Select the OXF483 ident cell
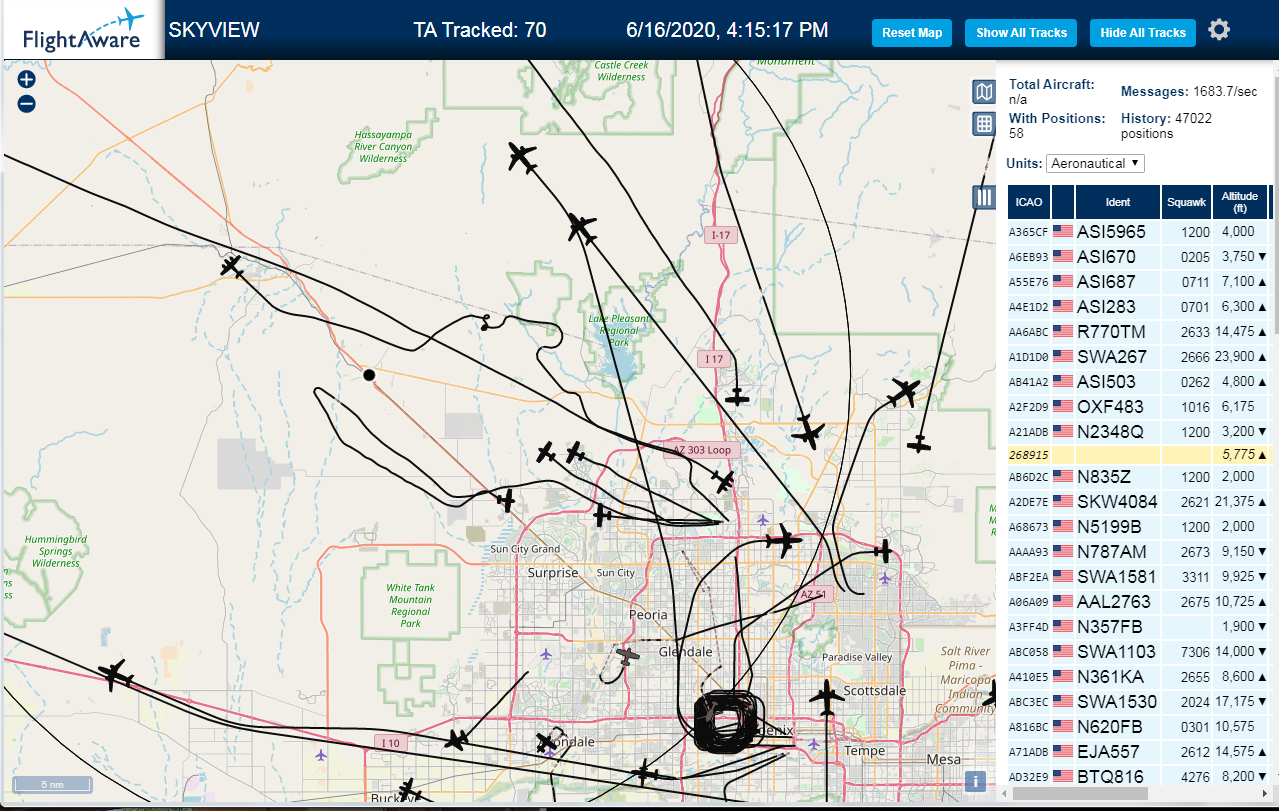This screenshot has width=1279, height=811. (1118, 407)
